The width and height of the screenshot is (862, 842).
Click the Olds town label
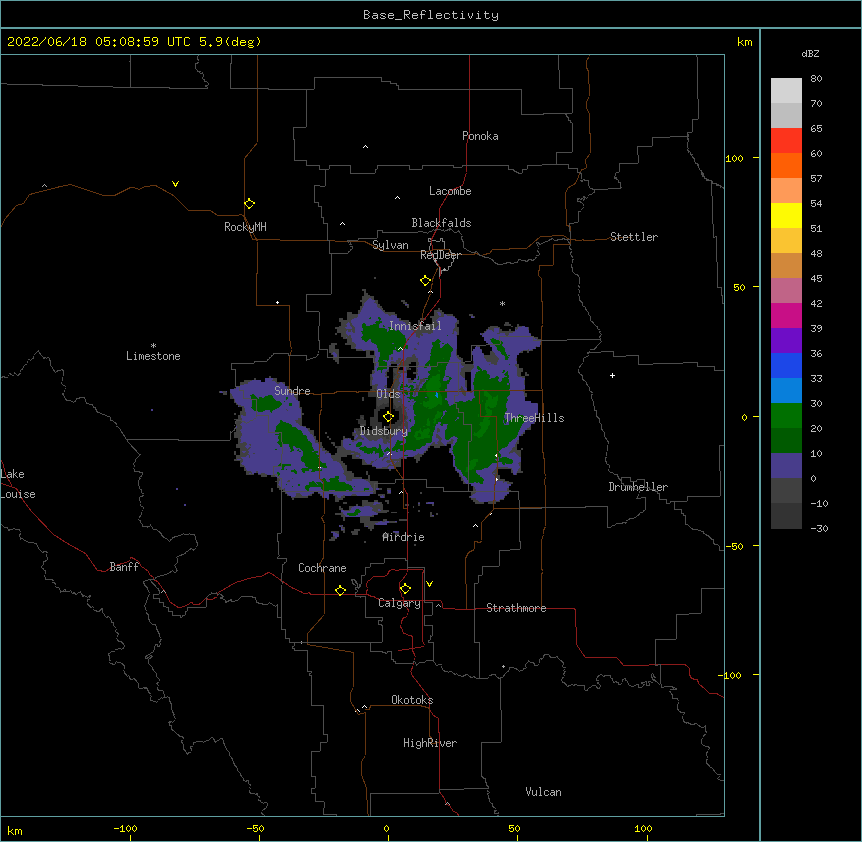pos(388,394)
